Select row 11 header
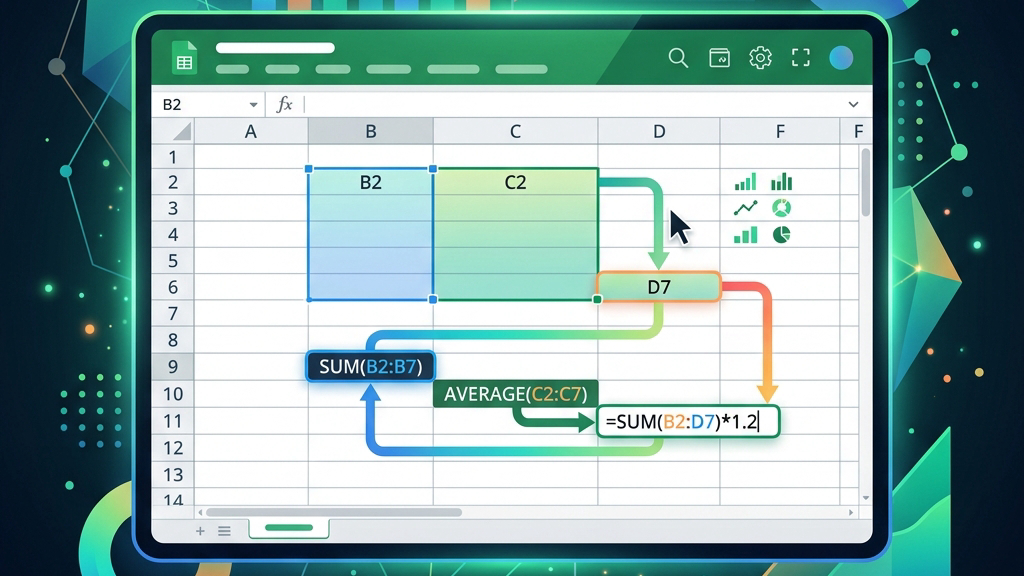 click(x=172, y=421)
